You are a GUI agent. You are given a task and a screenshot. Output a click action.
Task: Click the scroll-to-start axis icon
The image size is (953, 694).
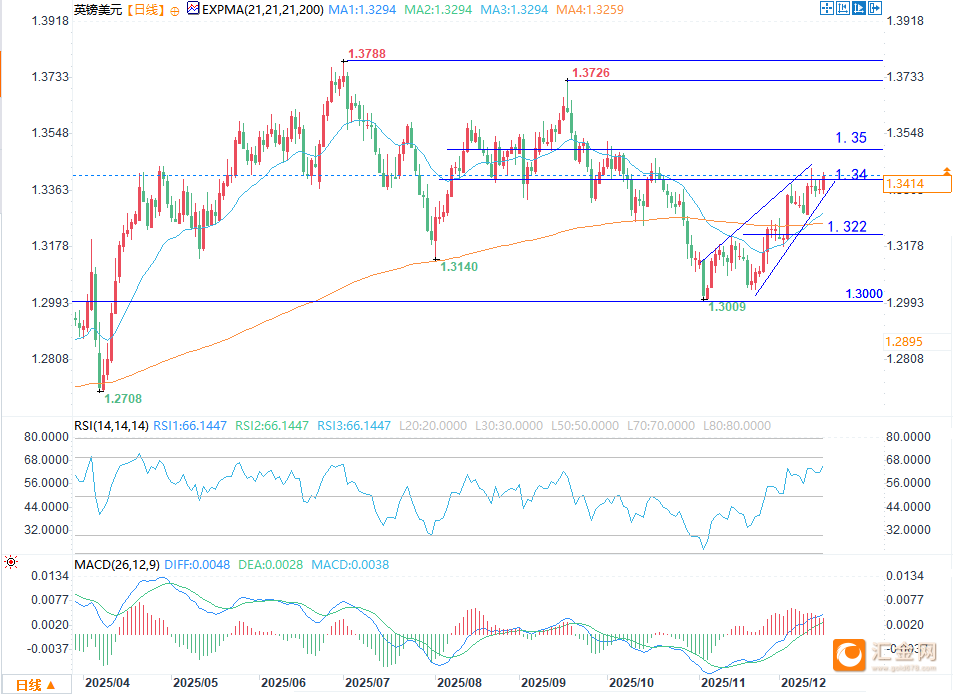(842, 8)
